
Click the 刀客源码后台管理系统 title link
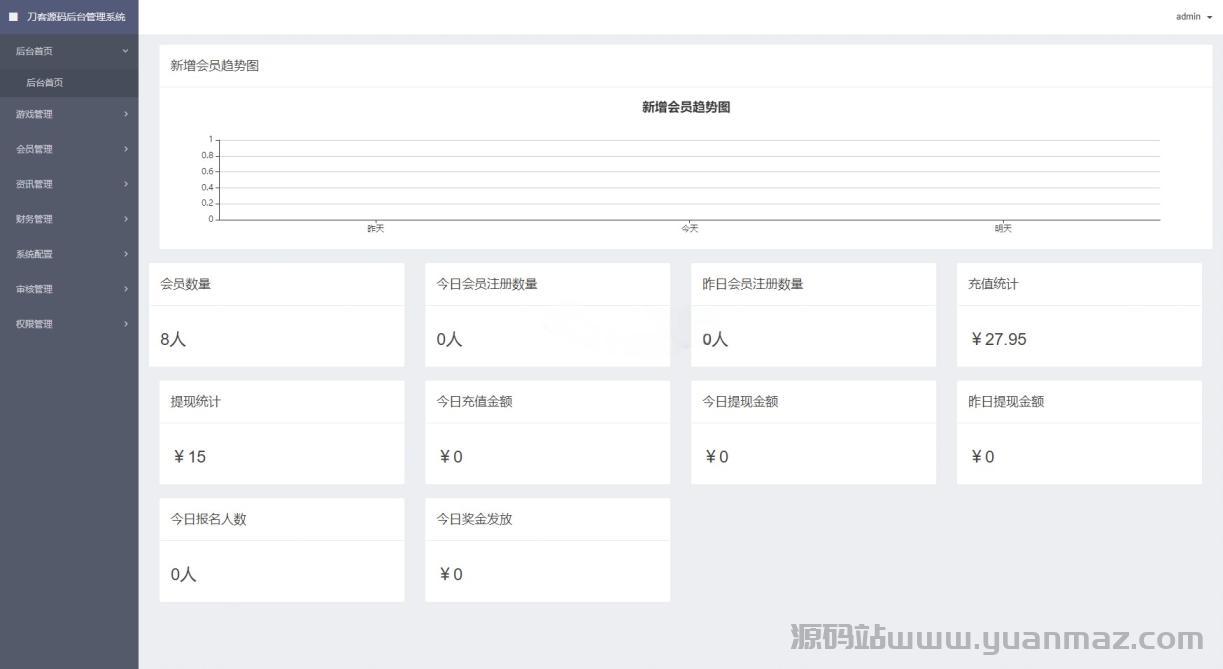coord(76,17)
